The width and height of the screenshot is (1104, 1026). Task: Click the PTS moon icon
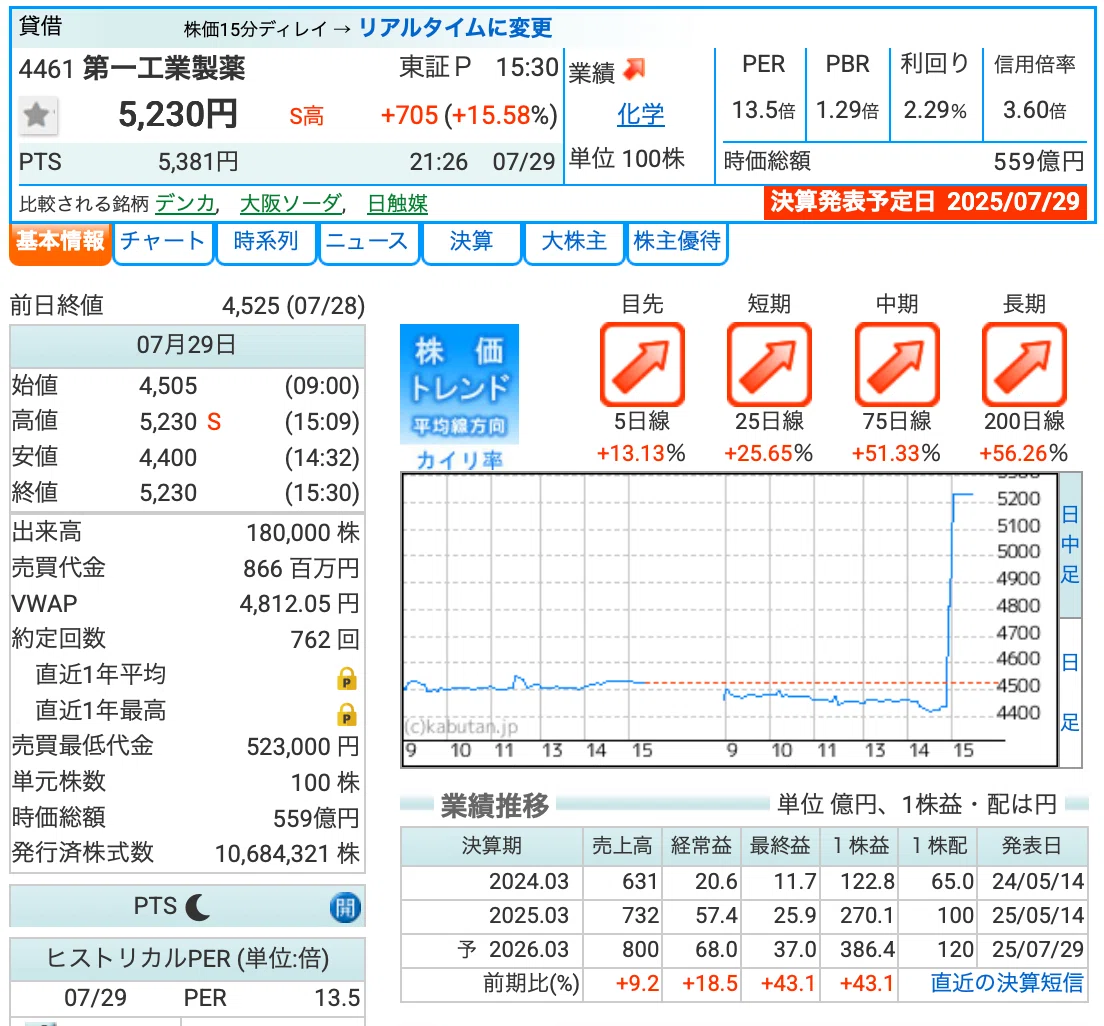click(197, 907)
